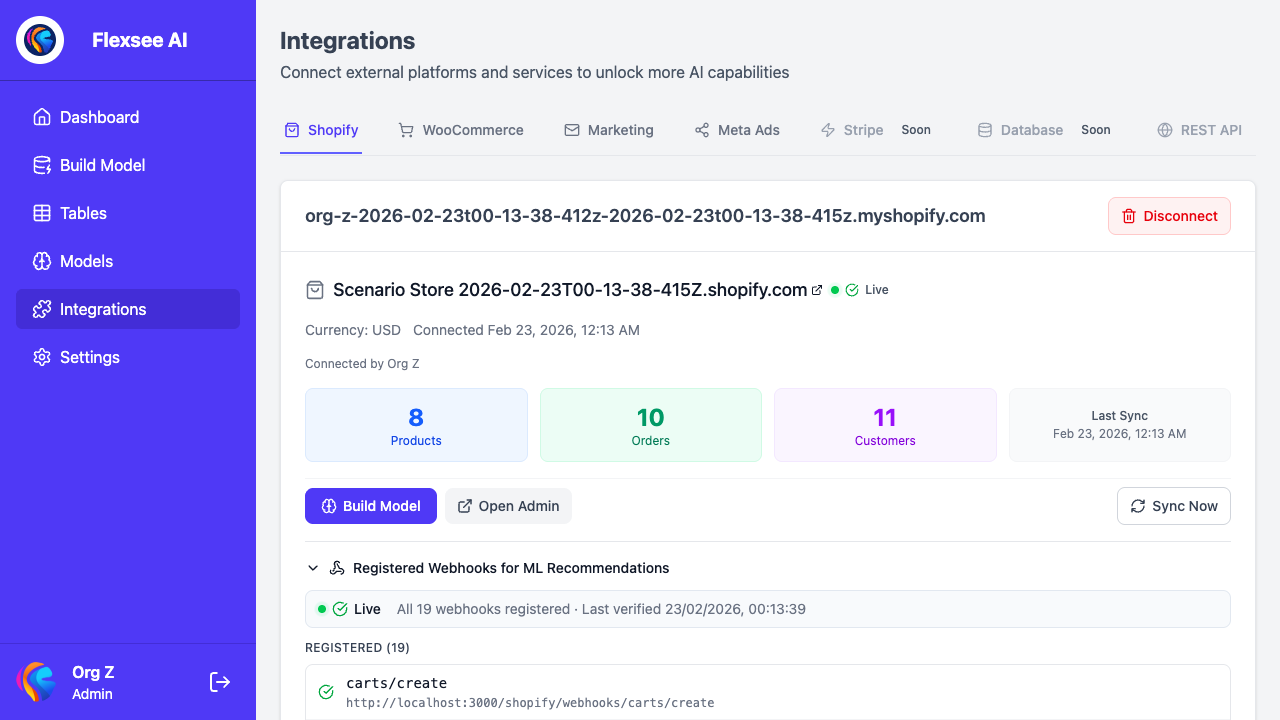Open the Marketing integrations tab
Viewport: 1280px width, 720px height.
click(608, 130)
